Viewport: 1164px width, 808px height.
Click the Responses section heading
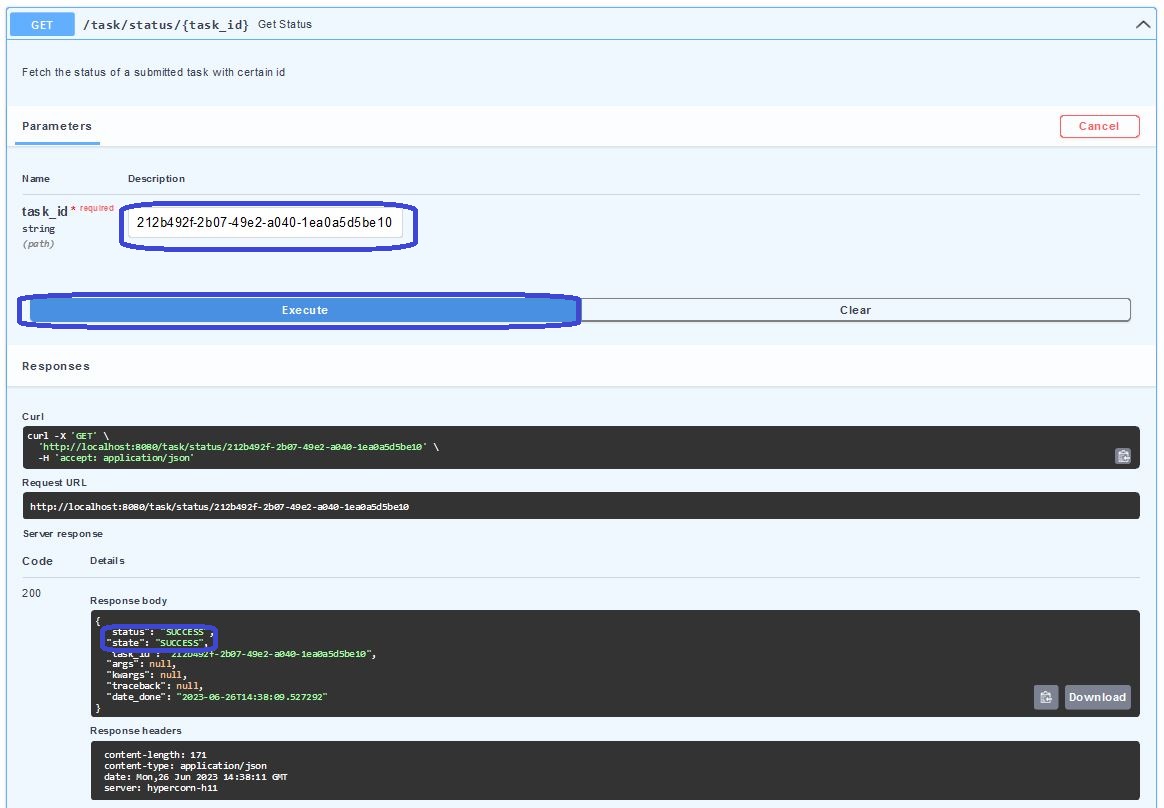(56, 366)
